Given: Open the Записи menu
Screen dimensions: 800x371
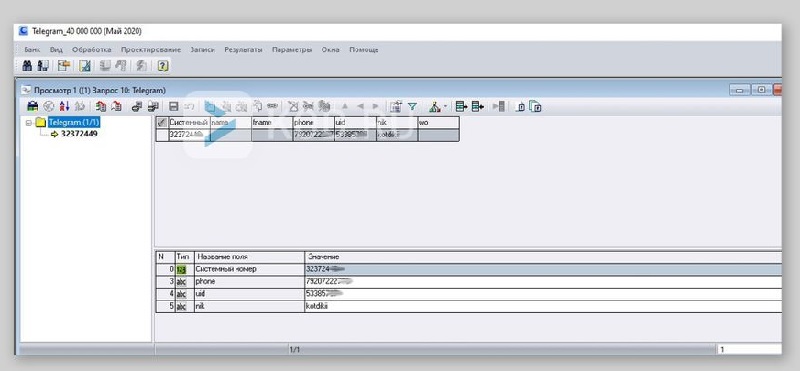Looking at the screenshot, I should click(x=202, y=50).
